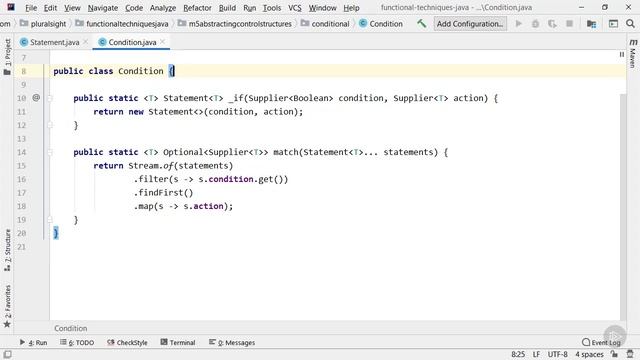Click the Stop square icon
640x360 pixels.
click(569, 24)
